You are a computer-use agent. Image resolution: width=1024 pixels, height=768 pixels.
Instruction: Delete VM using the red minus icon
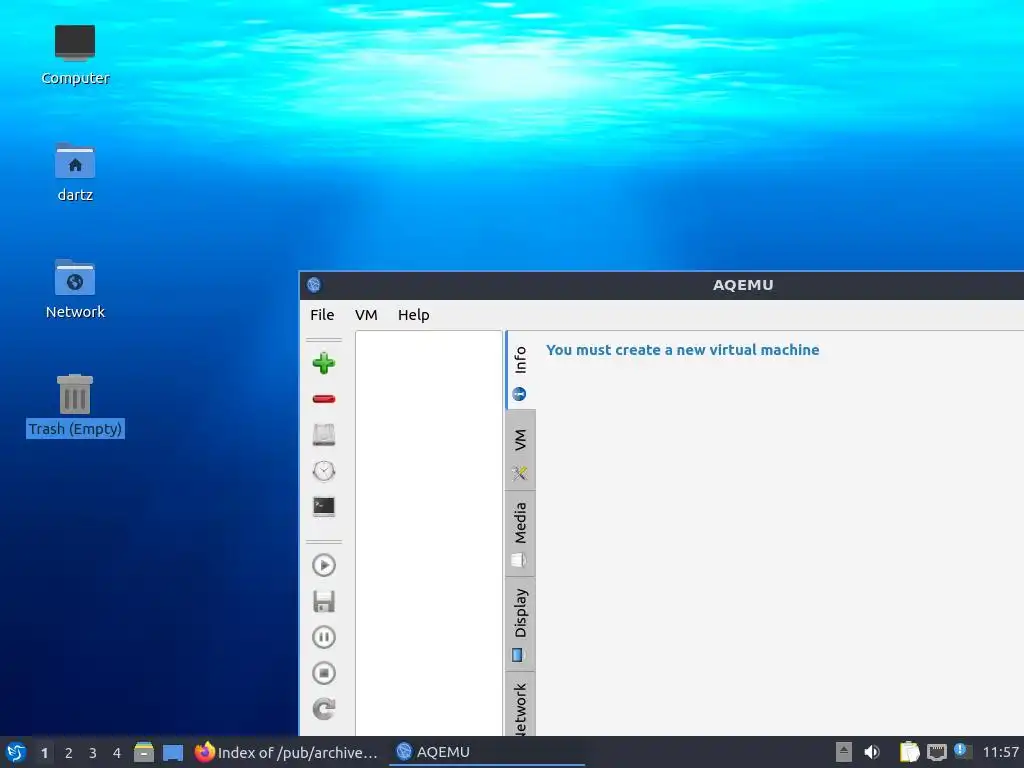(x=324, y=399)
